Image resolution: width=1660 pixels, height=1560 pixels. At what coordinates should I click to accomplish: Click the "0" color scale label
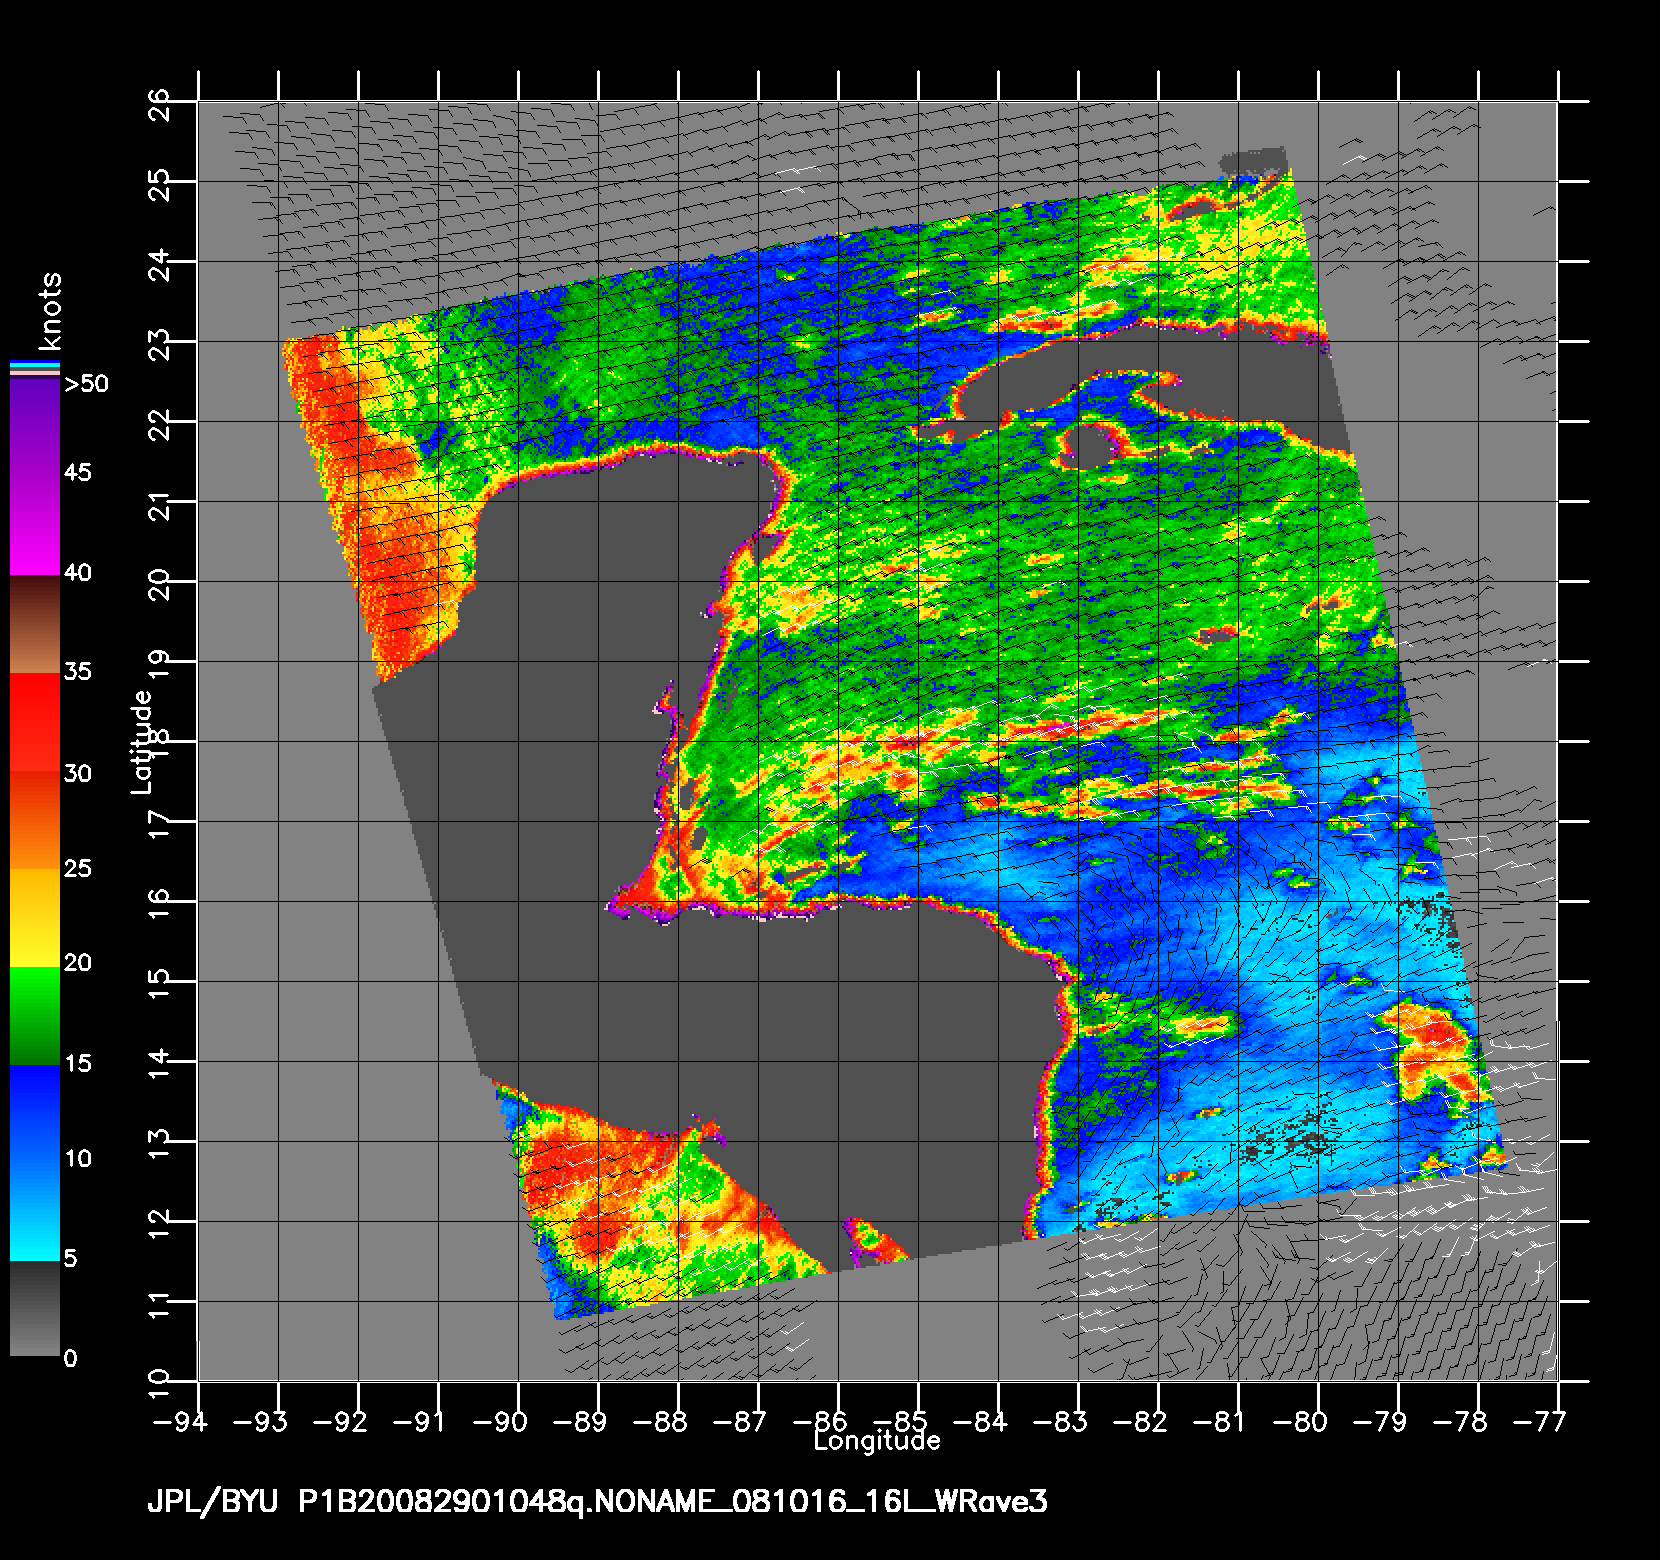click(70, 1359)
